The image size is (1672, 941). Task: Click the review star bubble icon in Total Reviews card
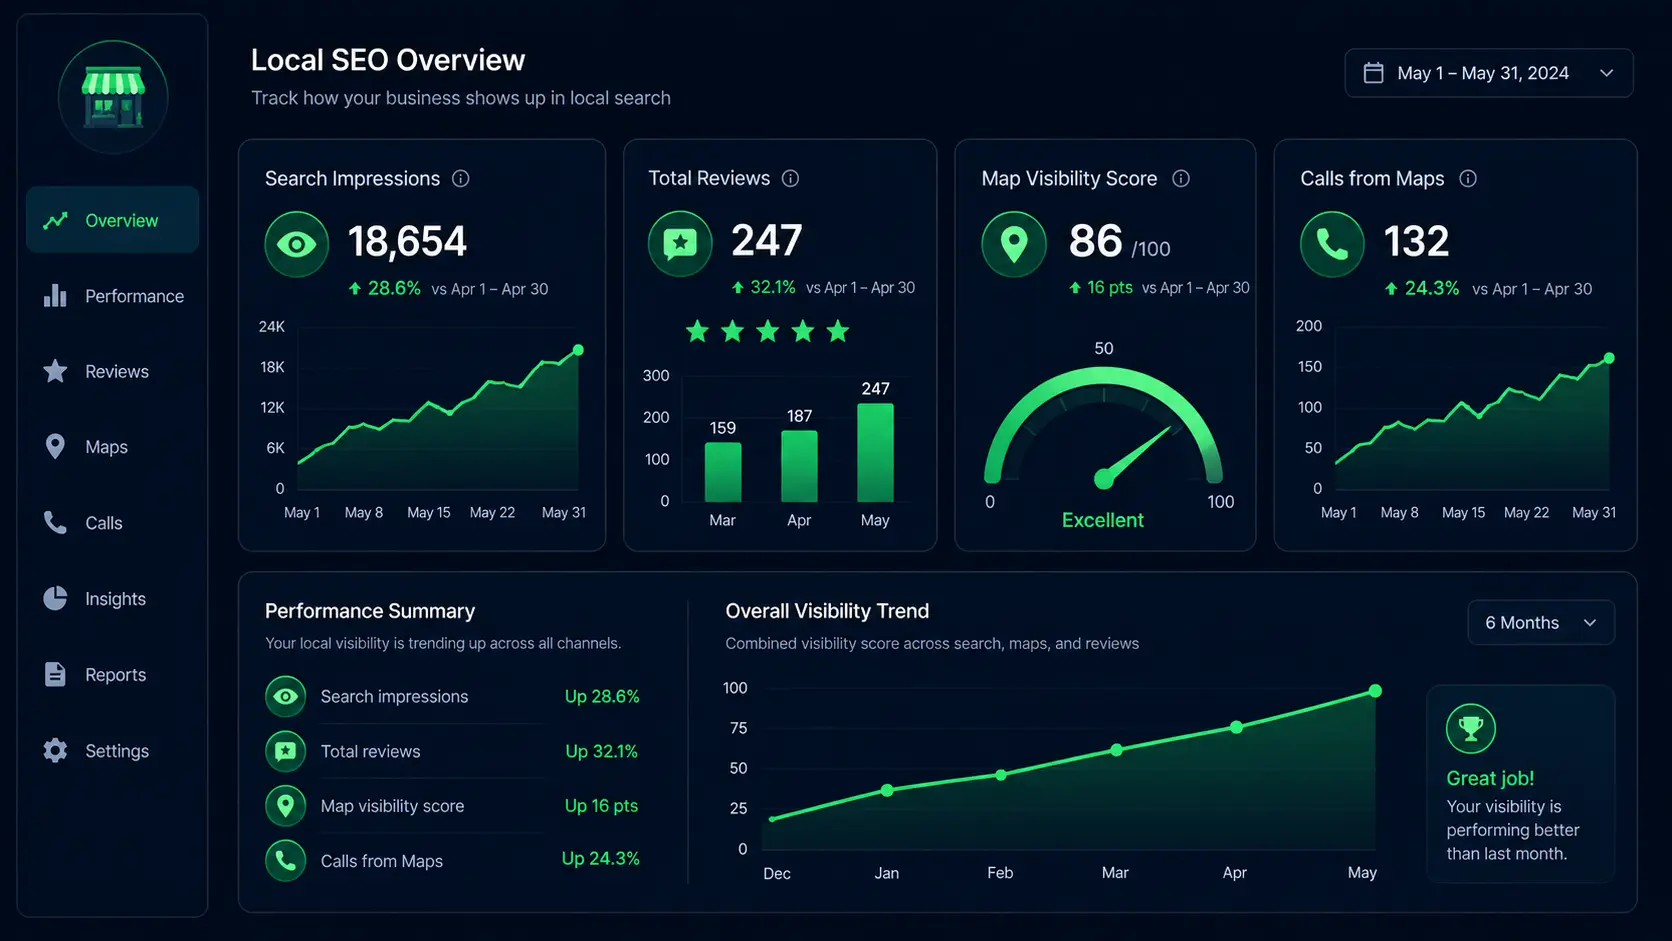(680, 243)
